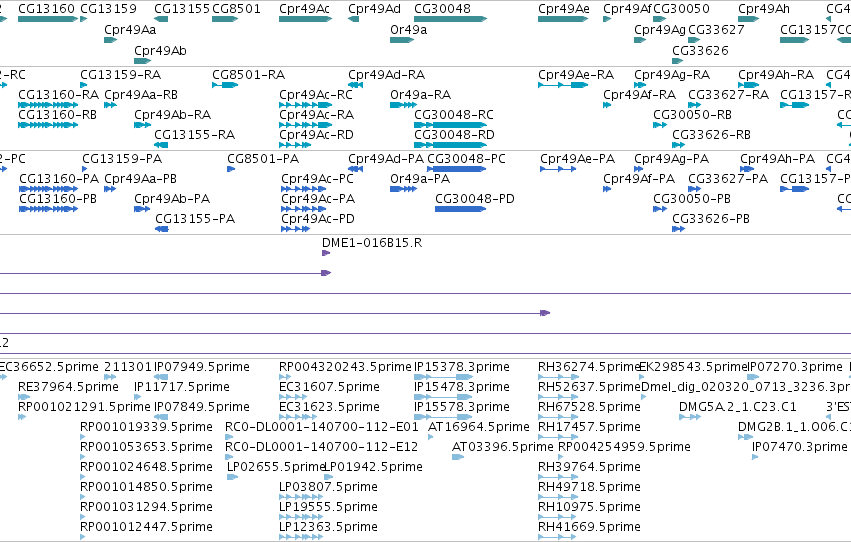This screenshot has height=542, width=851.
Task: Click the CG13155 gene label
Action: (x=182, y=9)
